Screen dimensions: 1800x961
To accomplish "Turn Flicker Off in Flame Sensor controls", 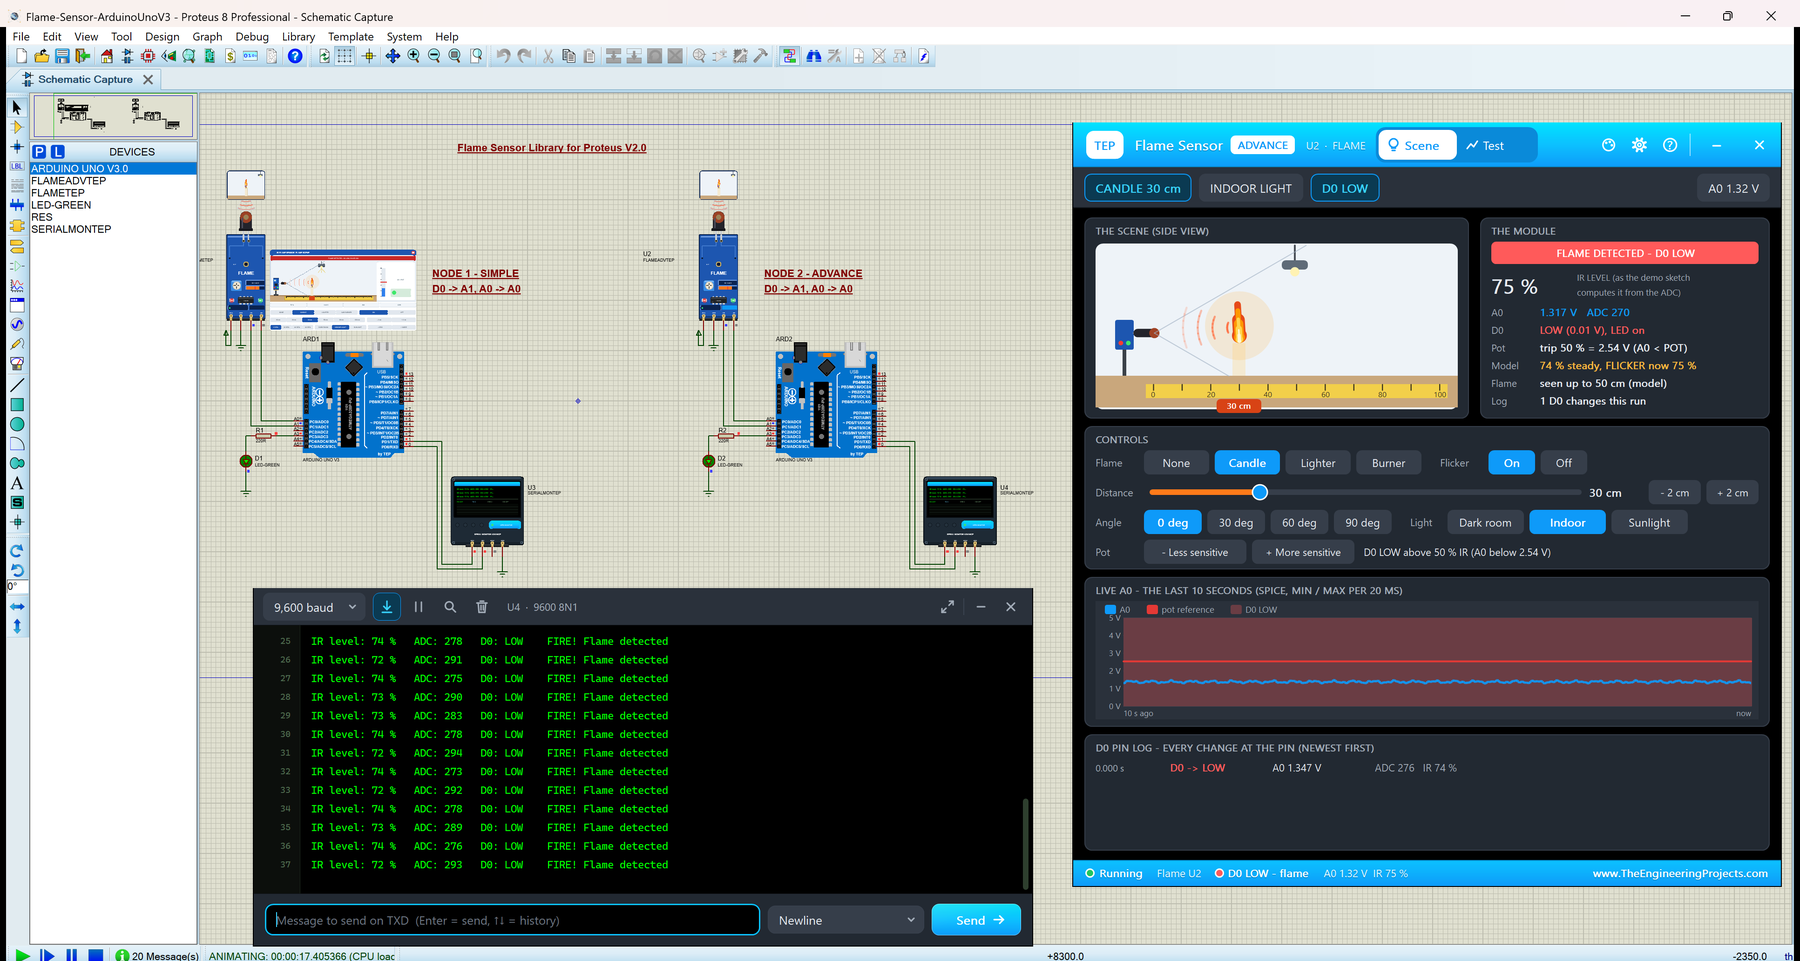I will [x=1564, y=463].
